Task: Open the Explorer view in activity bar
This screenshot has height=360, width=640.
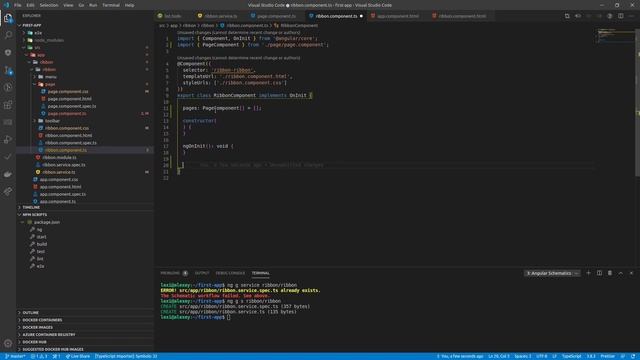Action: click(8, 18)
